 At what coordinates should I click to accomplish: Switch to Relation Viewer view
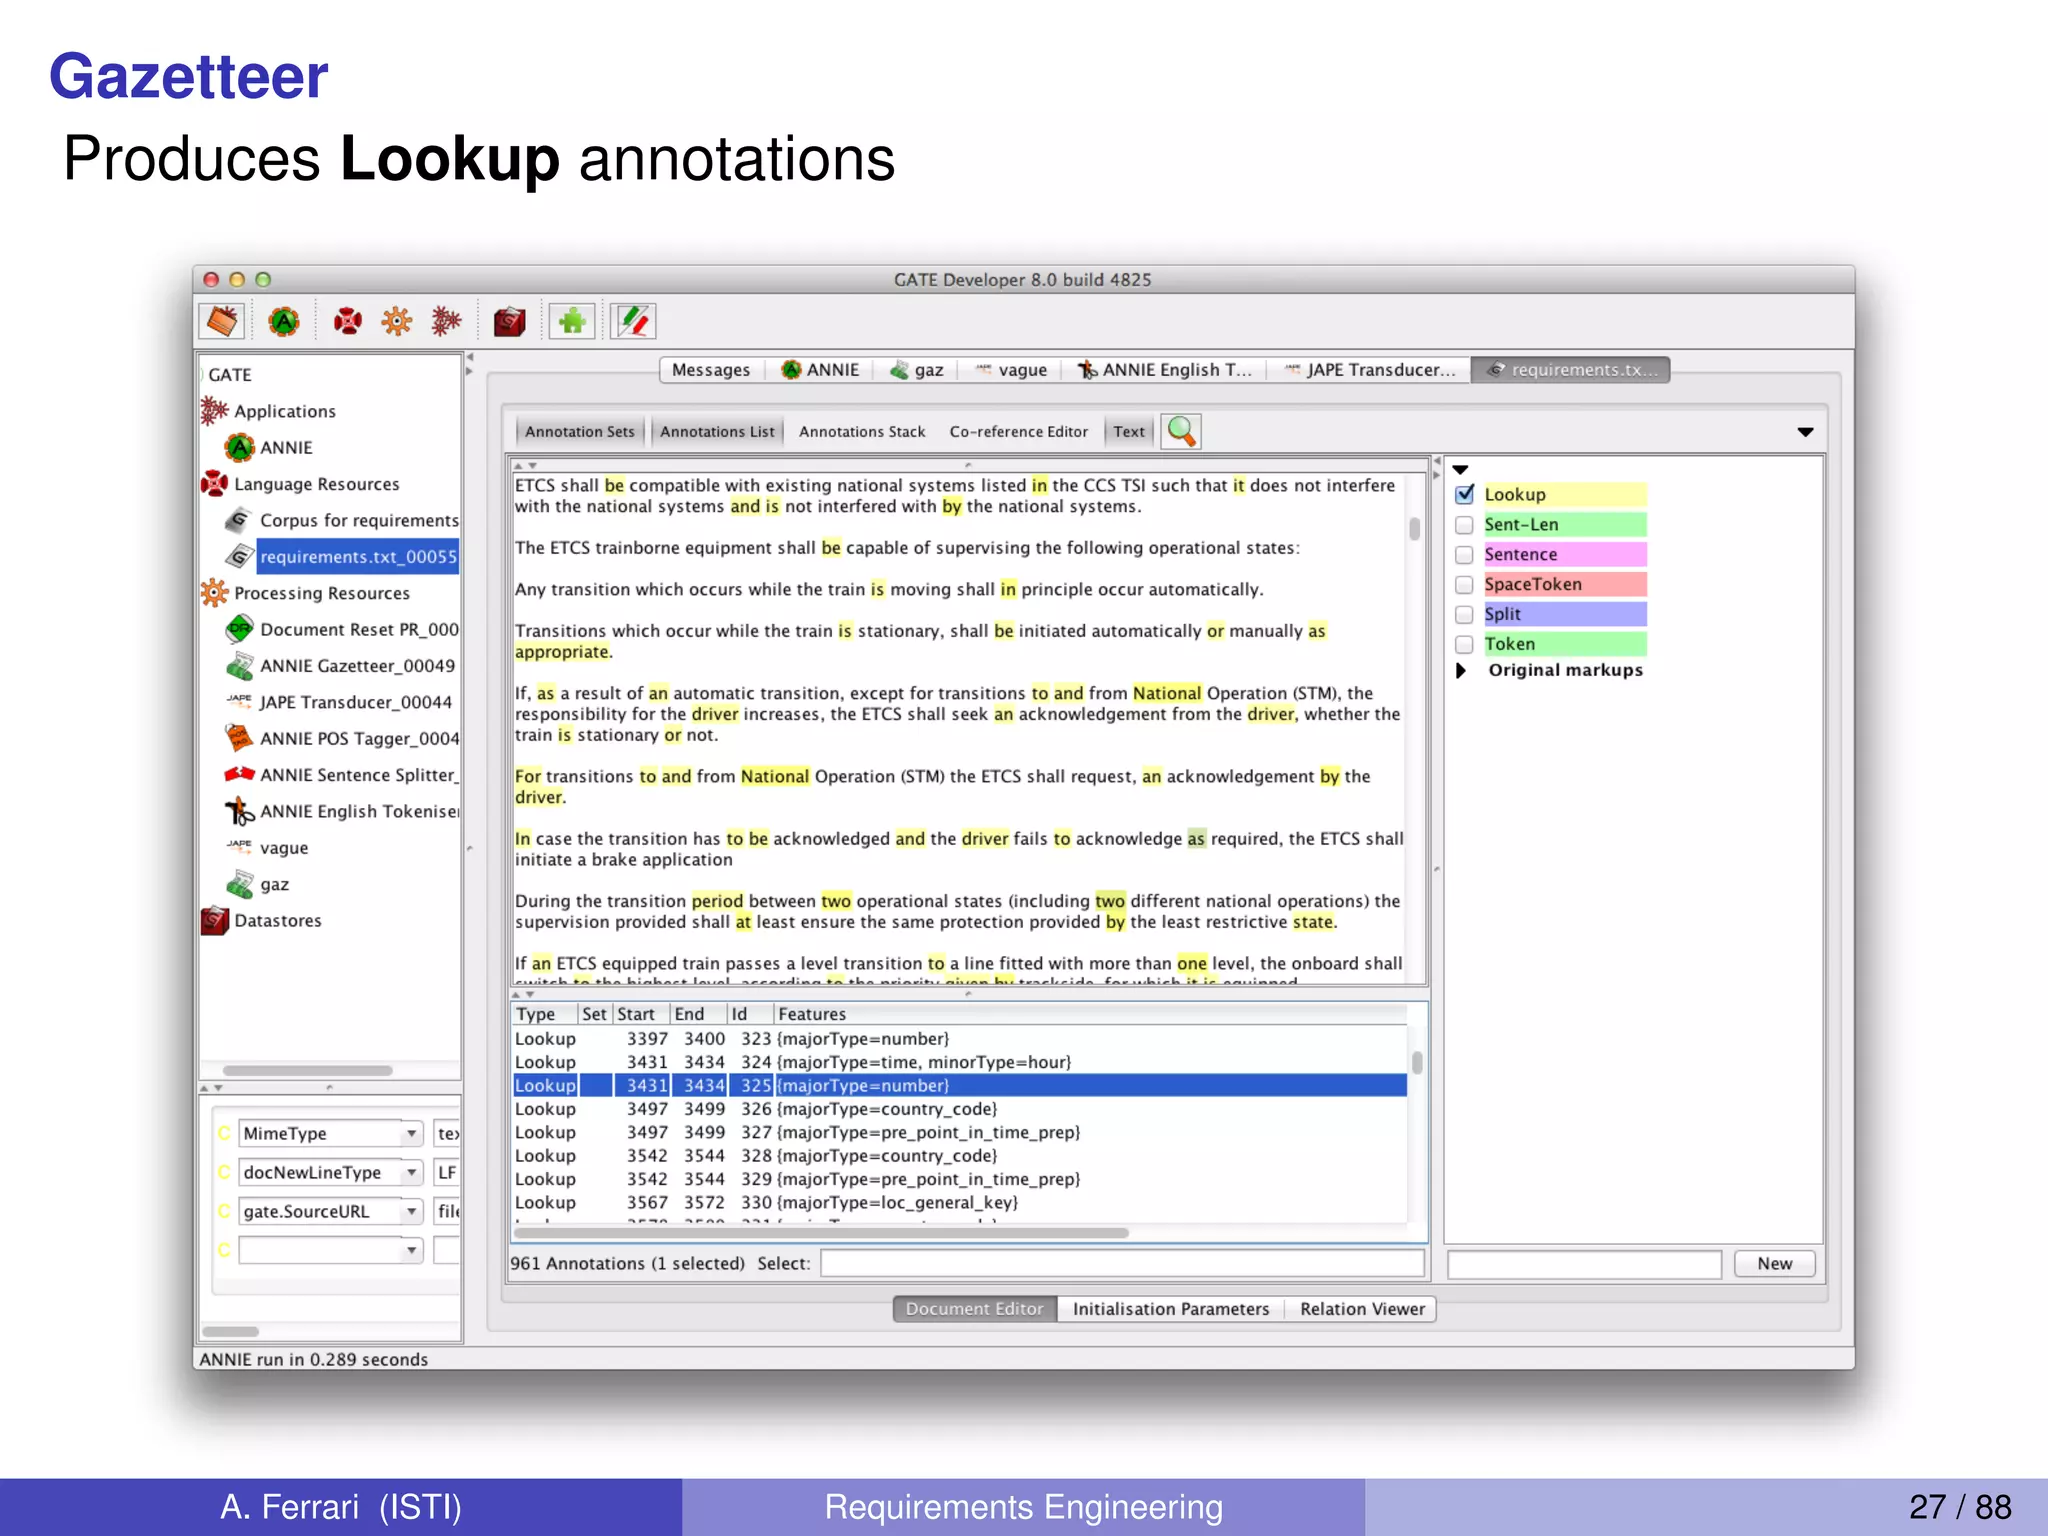[1362, 1309]
